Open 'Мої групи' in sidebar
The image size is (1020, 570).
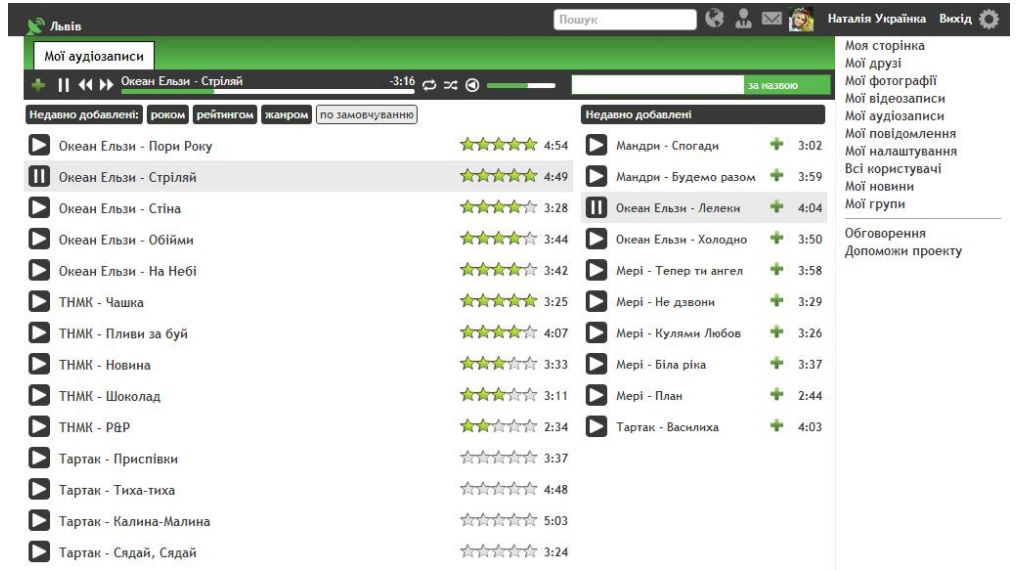(x=875, y=204)
